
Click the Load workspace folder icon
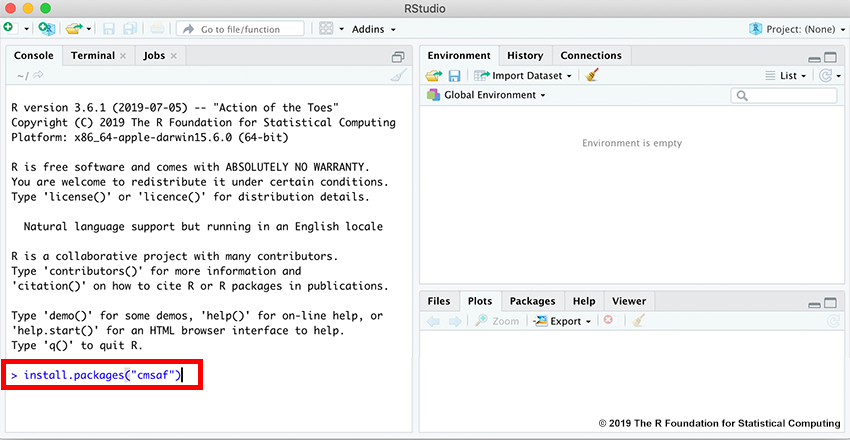click(434, 76)
